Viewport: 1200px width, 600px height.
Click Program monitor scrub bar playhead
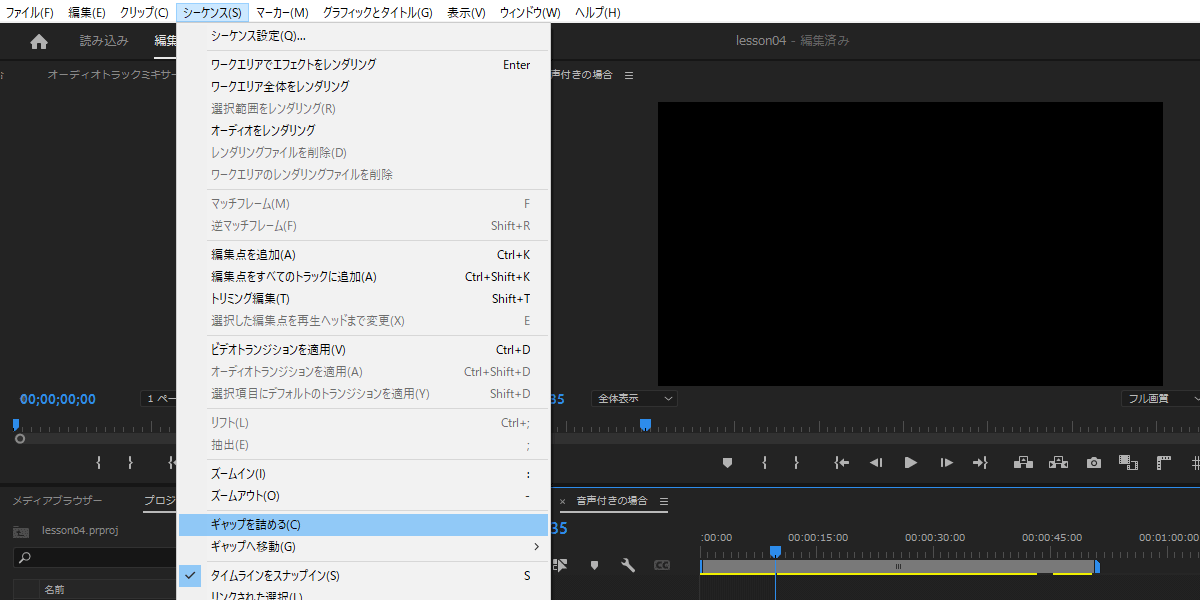point(645,425)
